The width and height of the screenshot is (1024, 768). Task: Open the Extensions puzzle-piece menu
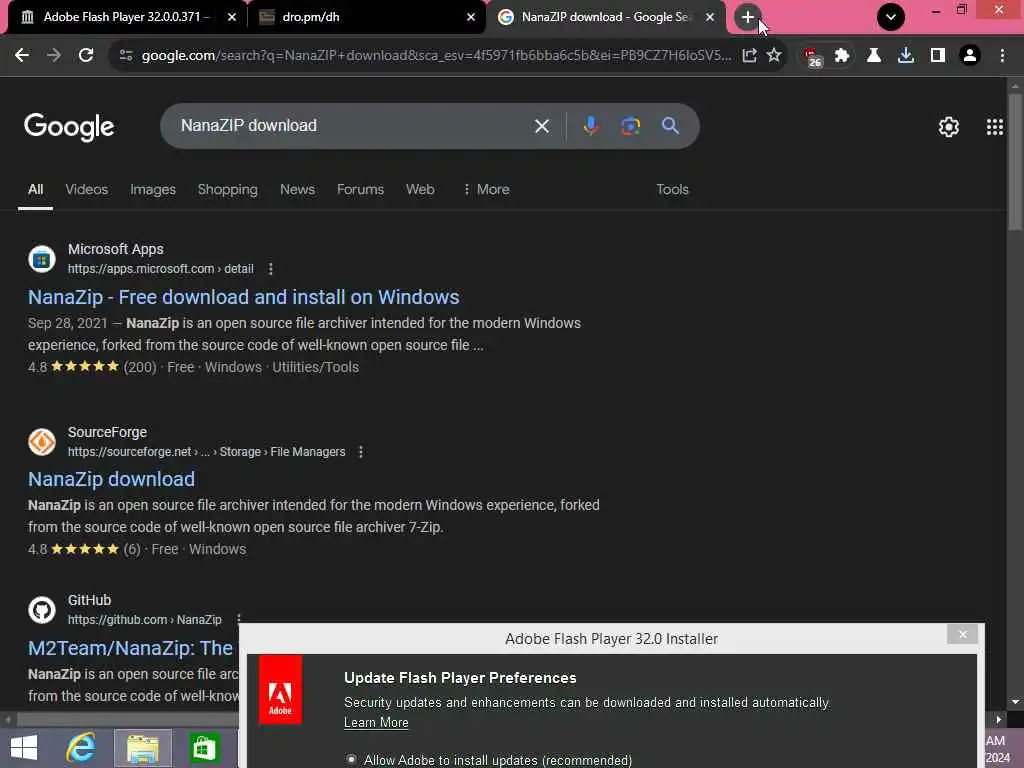[842, 56]
